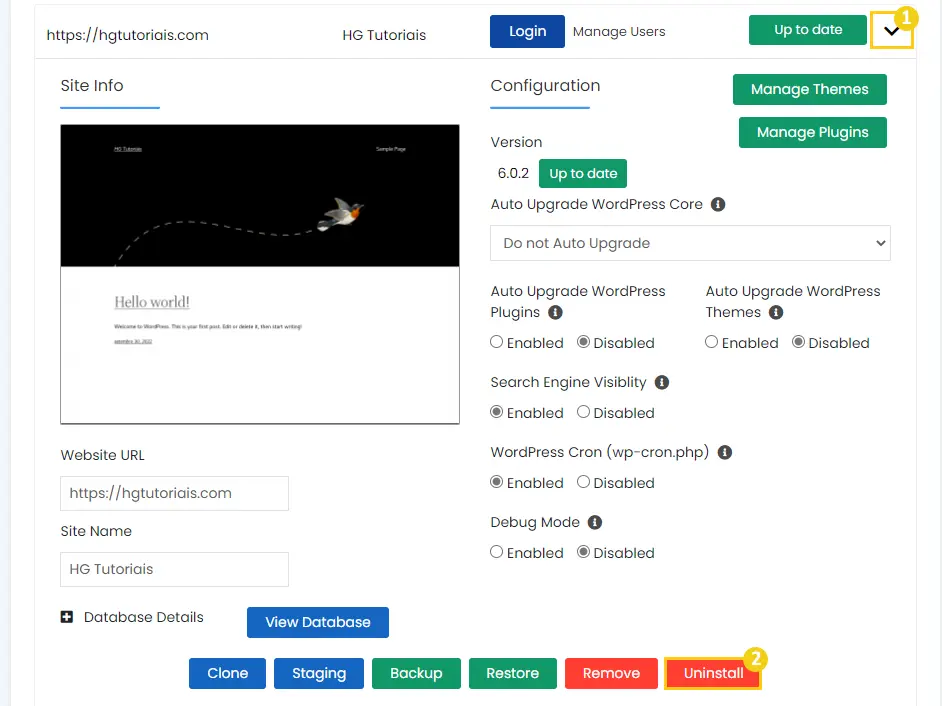Click View Database button
942x706 pixels.
(x=318, y=622)
